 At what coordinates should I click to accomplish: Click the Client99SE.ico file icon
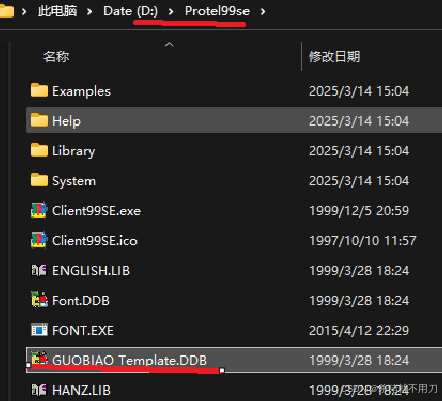(39, 240)
